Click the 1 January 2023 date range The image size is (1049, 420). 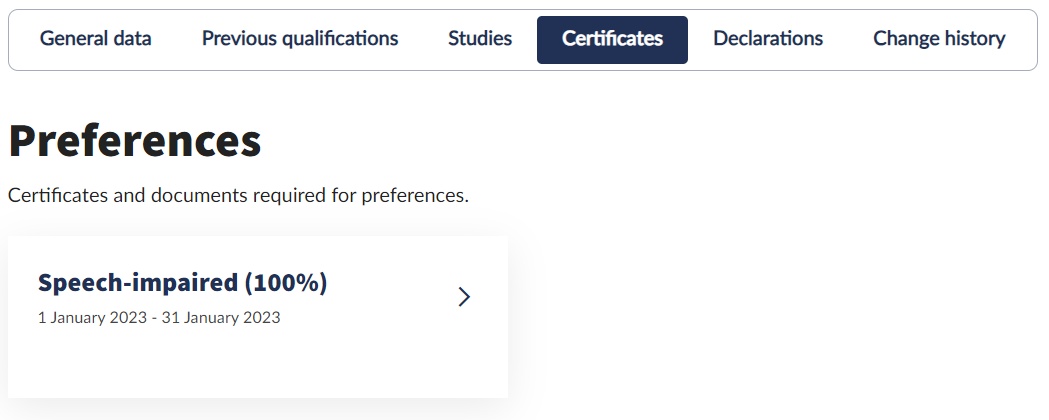pos(159,318)
